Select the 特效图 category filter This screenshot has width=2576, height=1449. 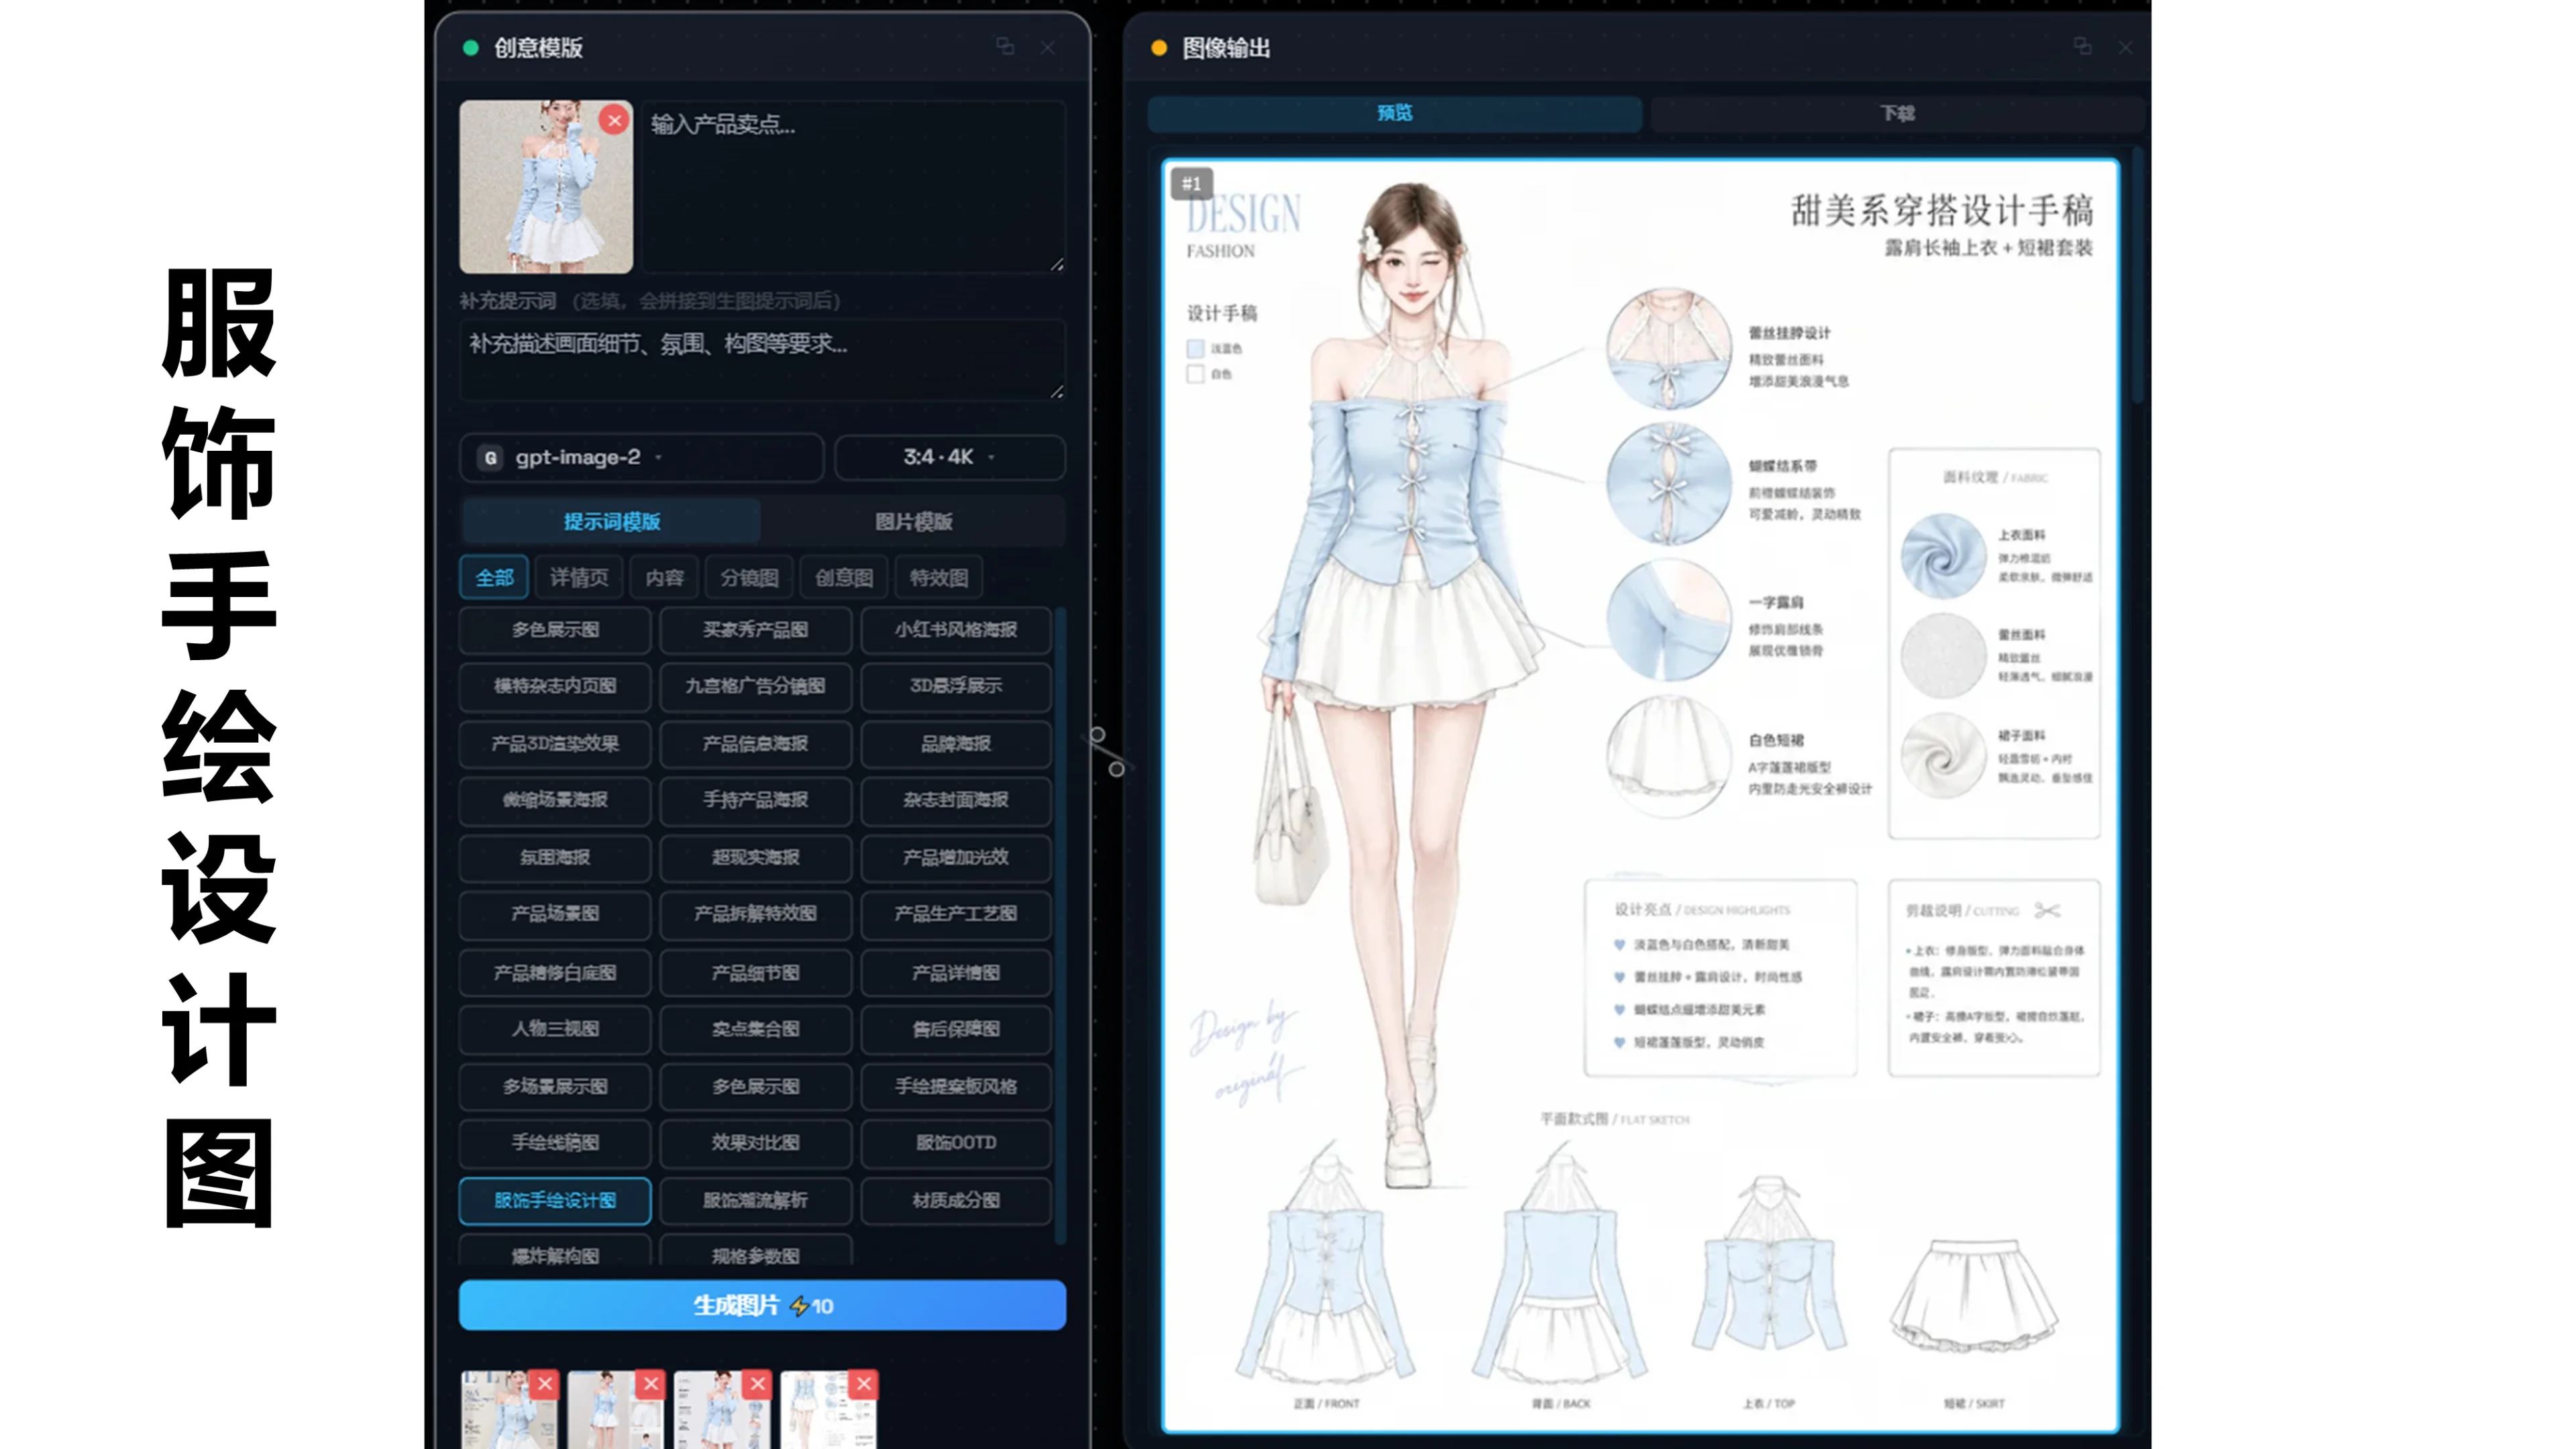[938, 578]
